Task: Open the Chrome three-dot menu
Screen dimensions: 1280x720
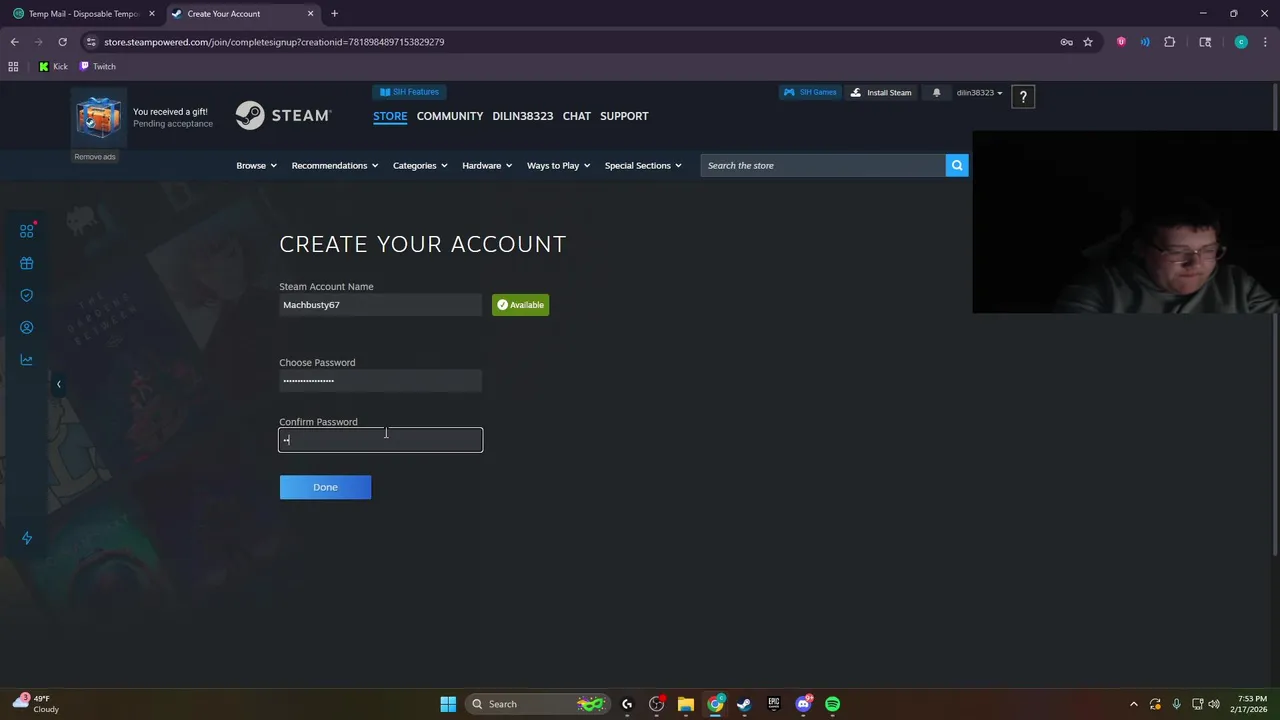Action: (x=1264, y=42)
